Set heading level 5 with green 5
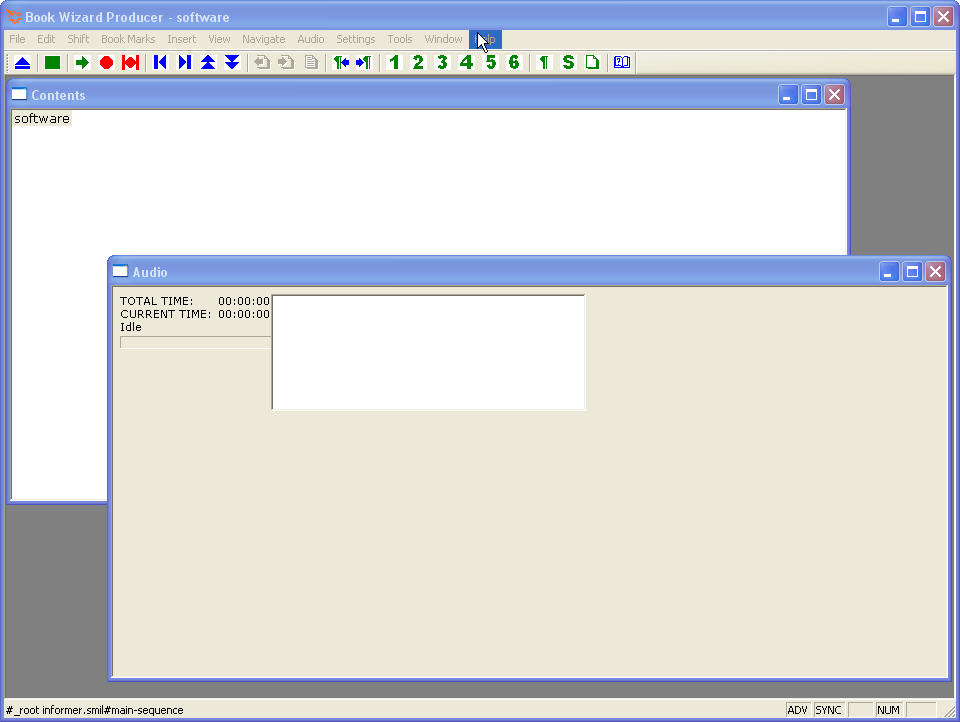Image resolution: width=960 pixels, height=722 pixels. [490, 62]
